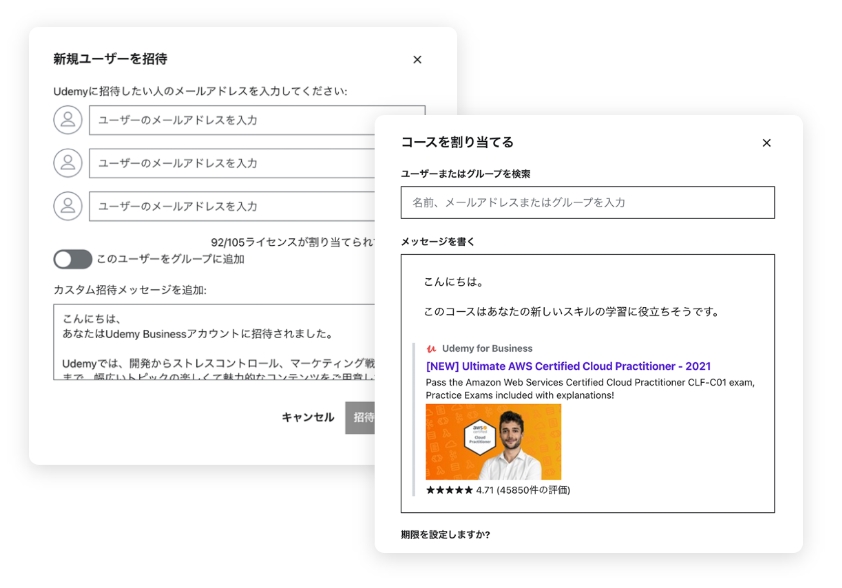Click the キャンセル button
Viewport: 842px width, 588px height.
pos(308,417)
